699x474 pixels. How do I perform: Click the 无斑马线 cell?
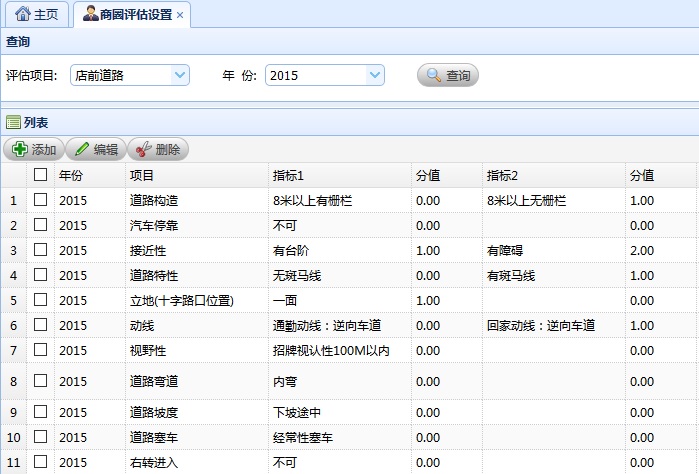click(x=340, y=275)
